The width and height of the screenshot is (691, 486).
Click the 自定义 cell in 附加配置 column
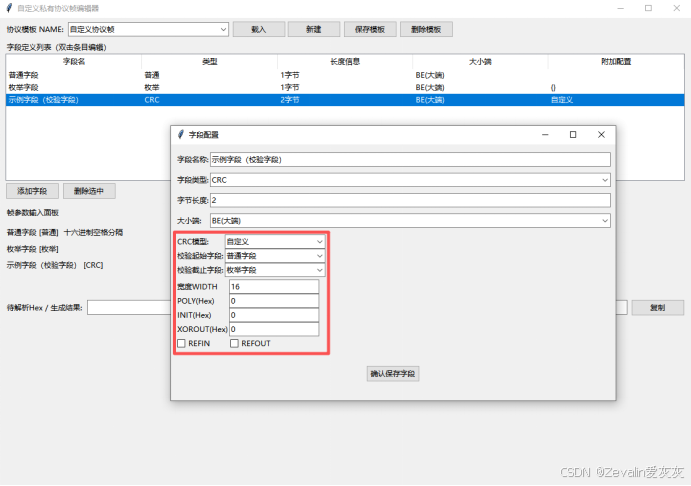point(562,100)
